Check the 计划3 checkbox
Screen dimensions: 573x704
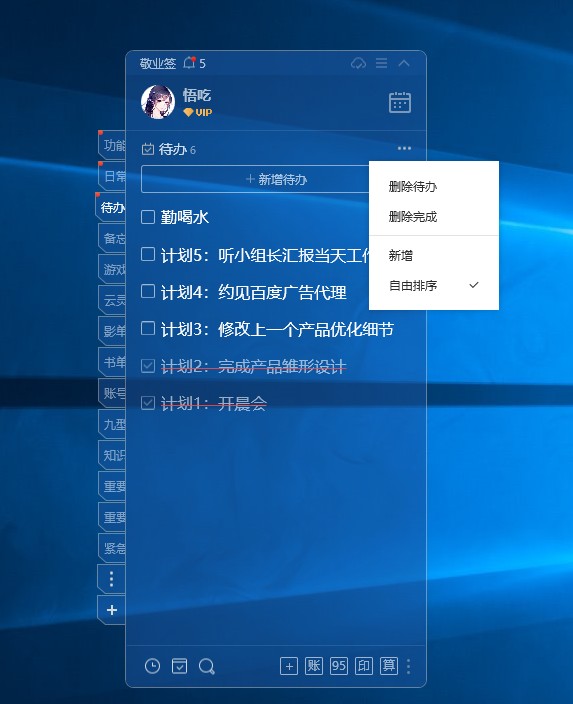[148, 328]
